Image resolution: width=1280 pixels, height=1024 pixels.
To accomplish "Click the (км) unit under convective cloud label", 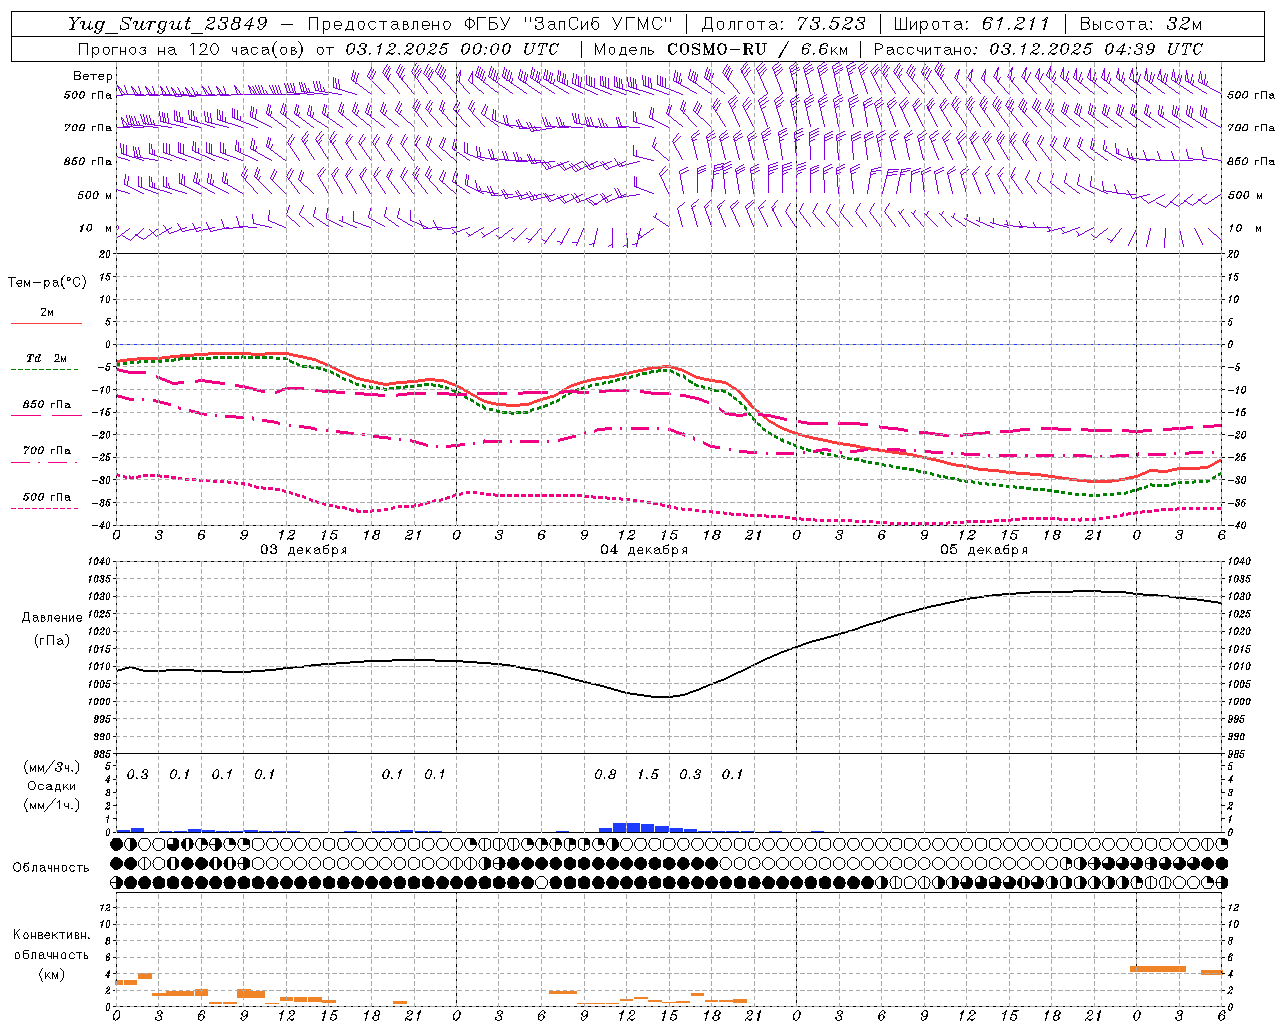I will (51, 973).
